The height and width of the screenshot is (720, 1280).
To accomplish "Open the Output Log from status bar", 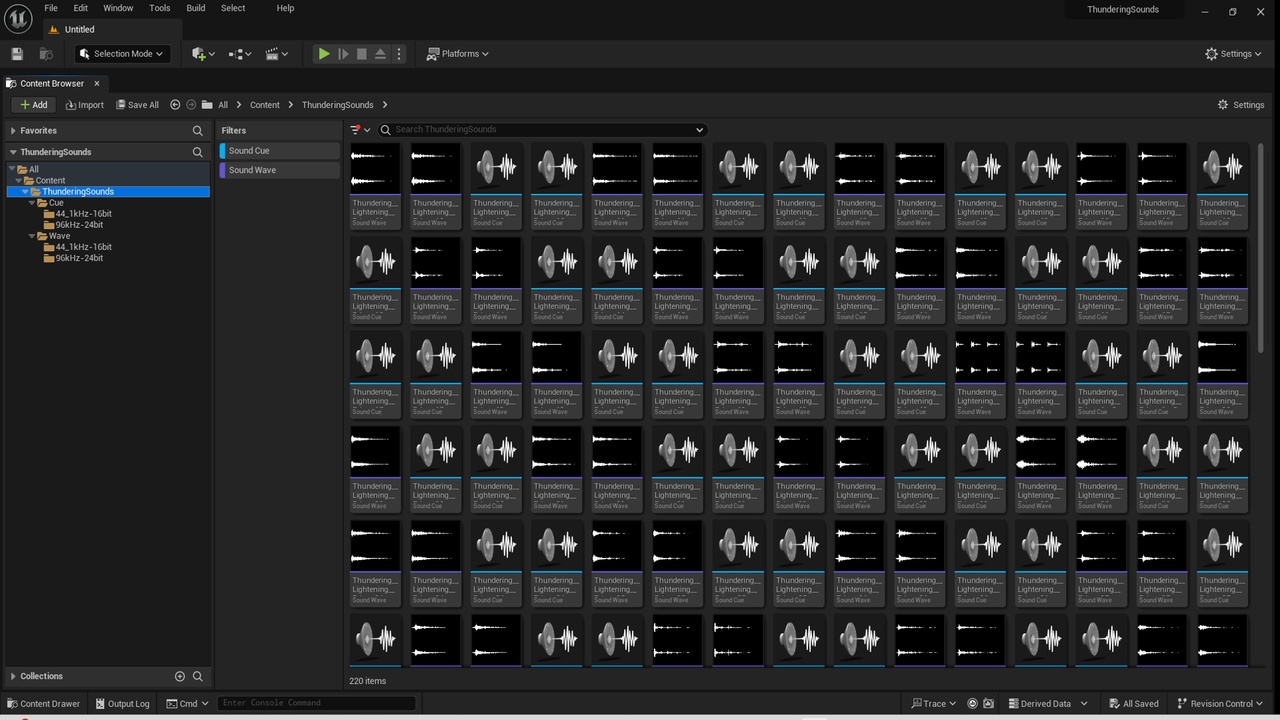I will tap(121, 704).
